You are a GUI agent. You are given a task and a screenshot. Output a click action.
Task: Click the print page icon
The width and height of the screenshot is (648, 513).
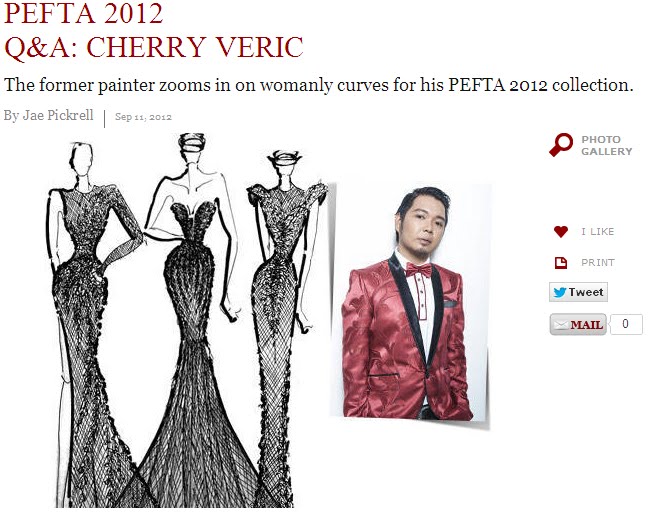pos(561,262)
